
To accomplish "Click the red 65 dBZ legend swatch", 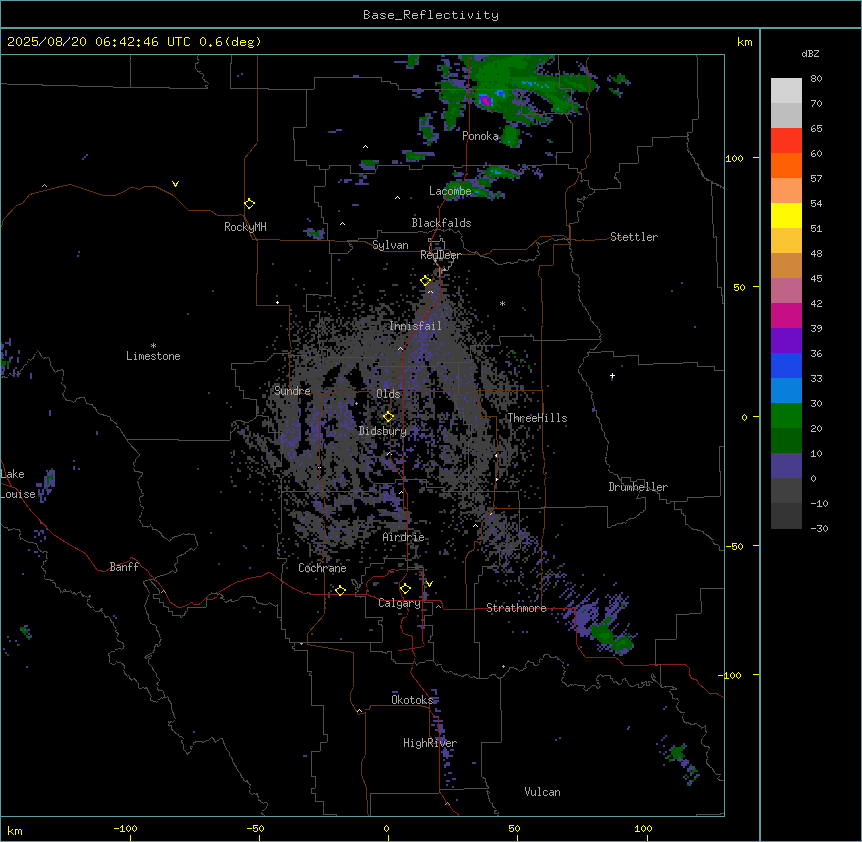I will pos(786,140).
